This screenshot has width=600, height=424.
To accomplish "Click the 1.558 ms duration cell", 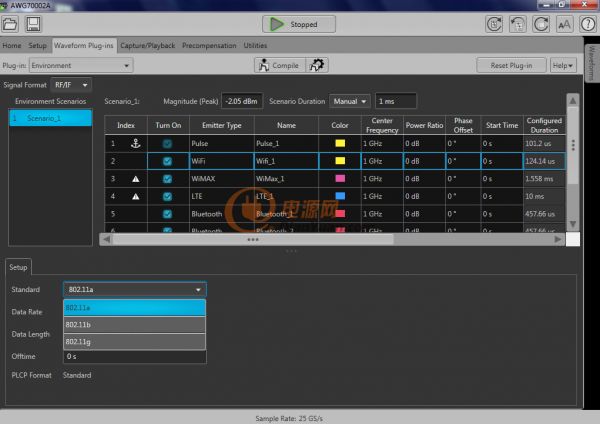I will [544, 179].
